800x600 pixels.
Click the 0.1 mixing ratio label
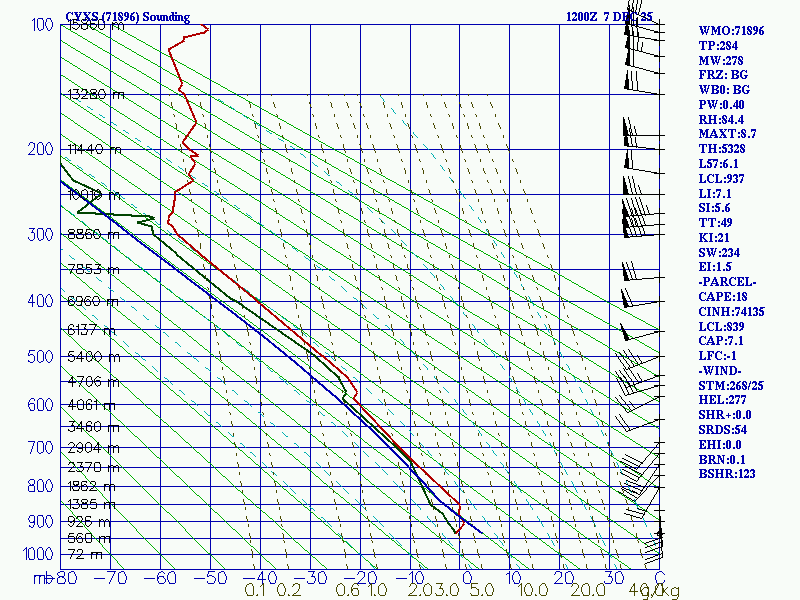point(255,590)
